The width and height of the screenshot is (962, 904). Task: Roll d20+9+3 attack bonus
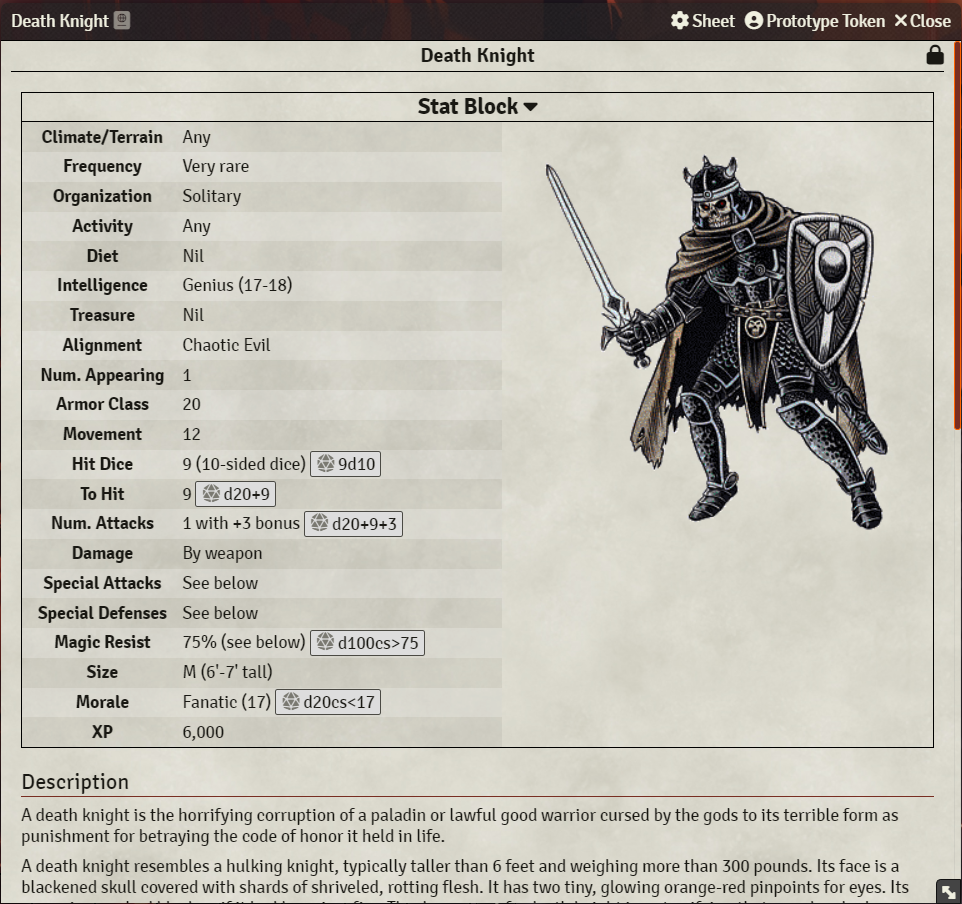click(353, 523)
